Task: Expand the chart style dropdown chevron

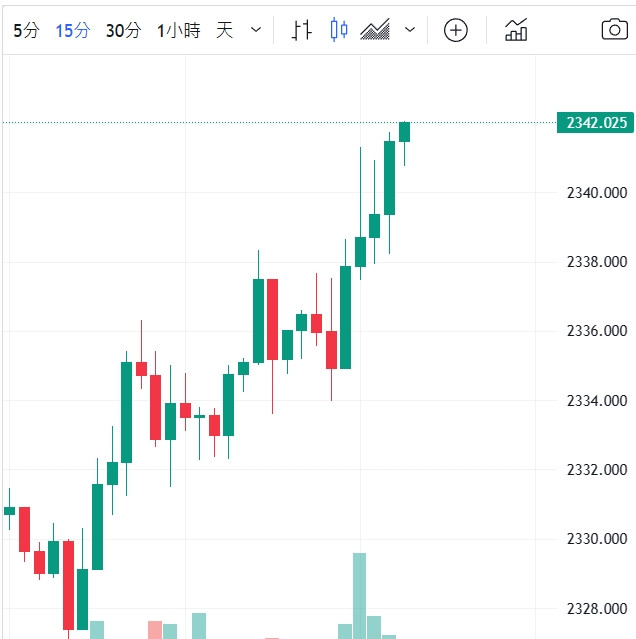Action: [x=409, y=30]
